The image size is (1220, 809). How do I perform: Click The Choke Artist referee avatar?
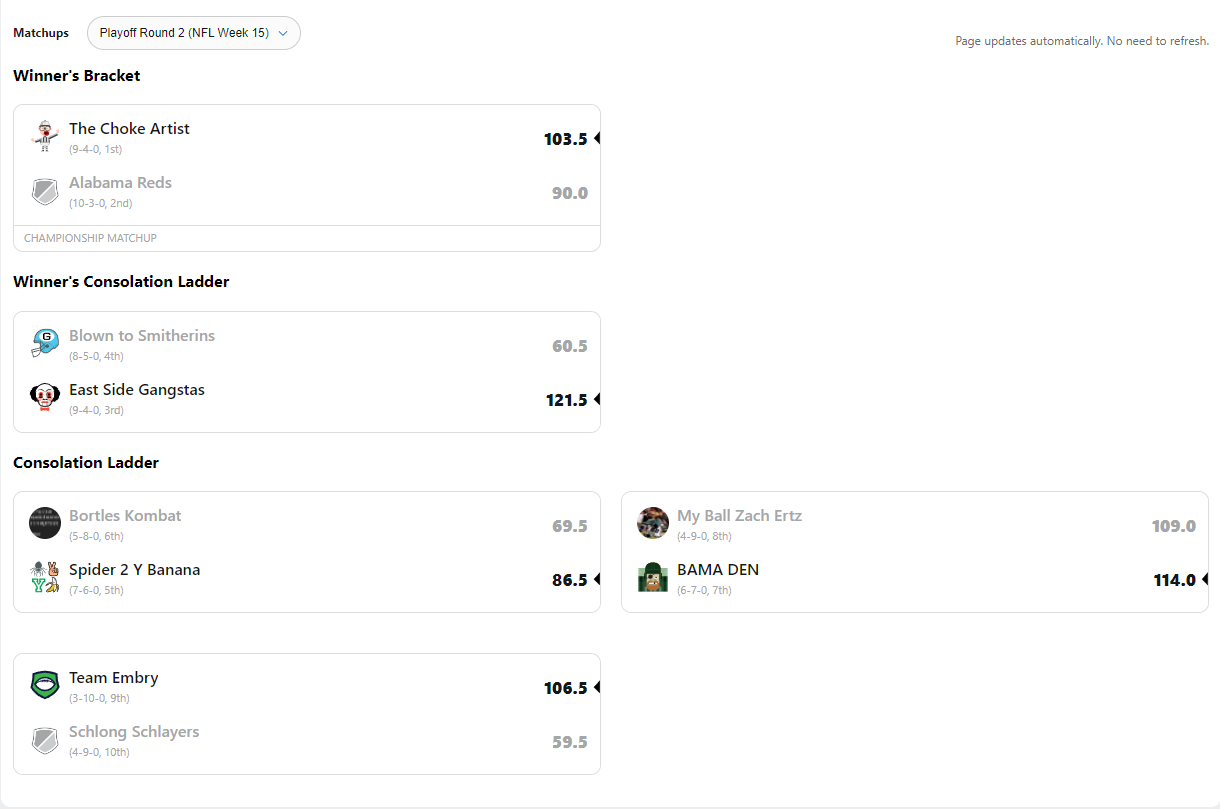click(x=45, y=137)
